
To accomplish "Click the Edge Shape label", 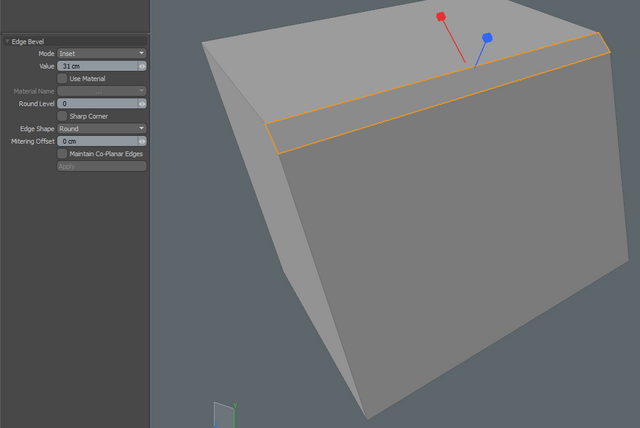I will pyautogui.click(x=37, y=129).
